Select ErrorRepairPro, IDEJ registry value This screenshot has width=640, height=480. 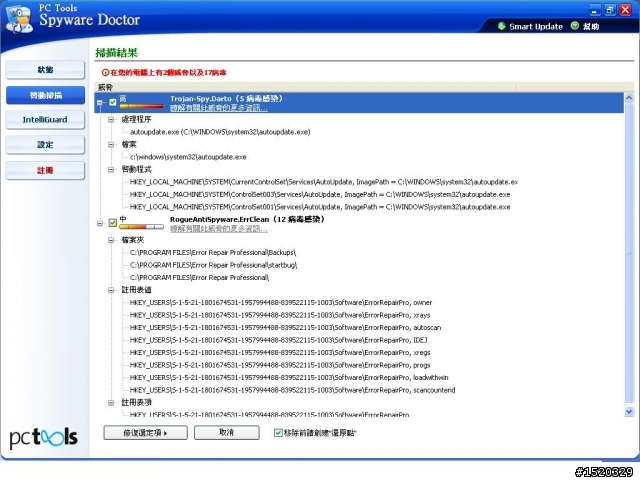coord(279,340)
